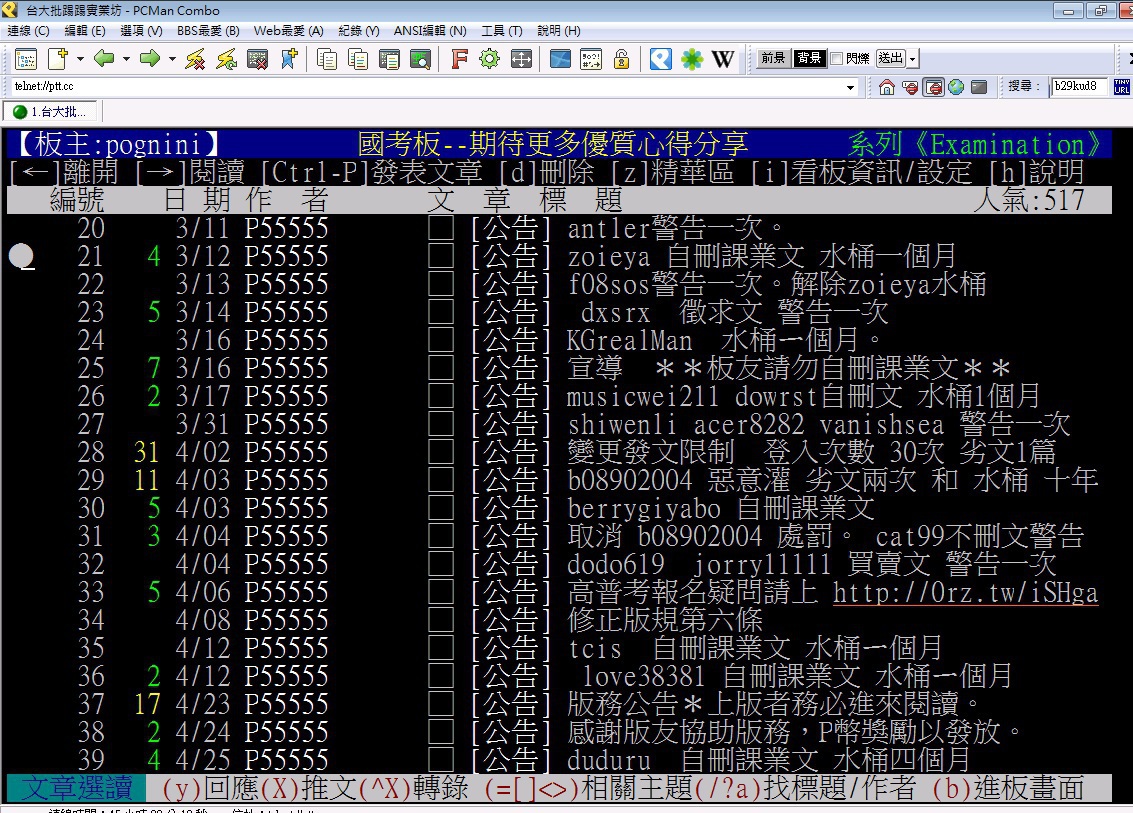Click post 20 antler警告一次
Image resolution: width=1133 pixels, height=813 pixels.
click(675, 228)
